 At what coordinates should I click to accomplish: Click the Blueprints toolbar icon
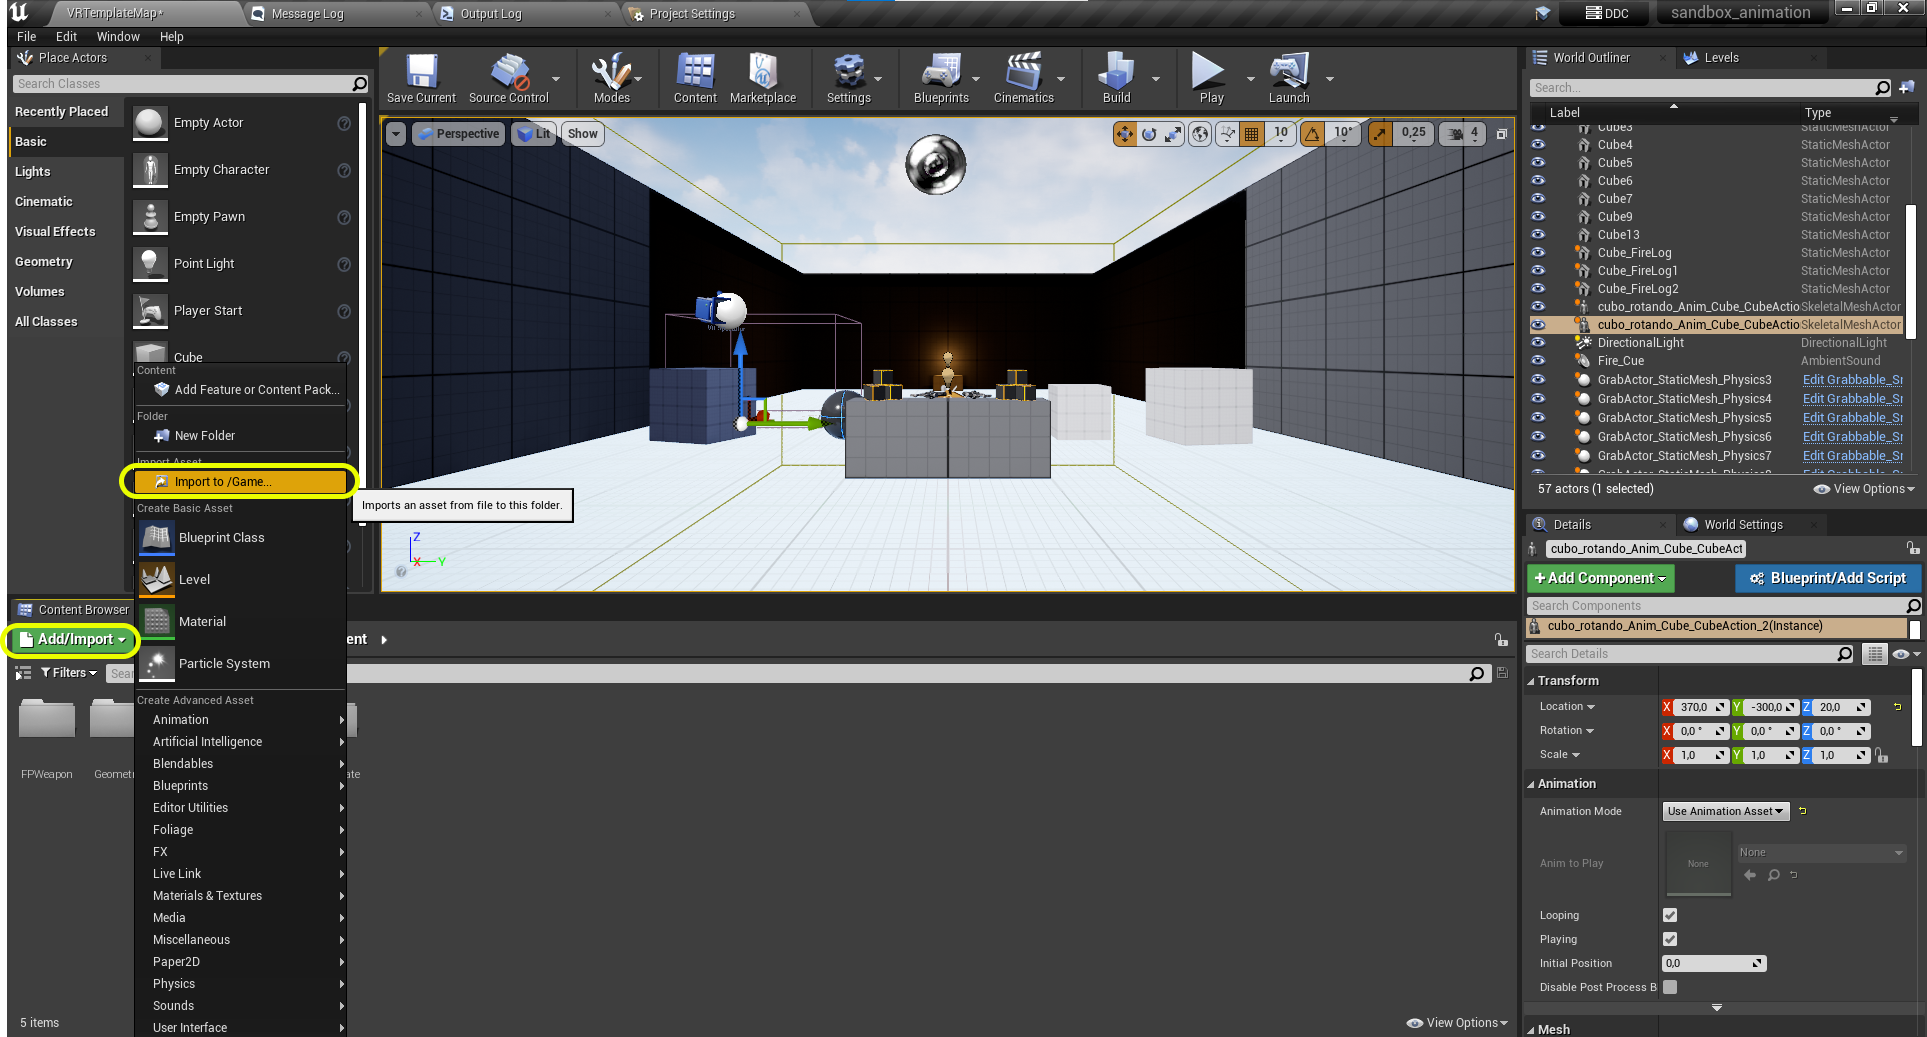pos(940,78)
